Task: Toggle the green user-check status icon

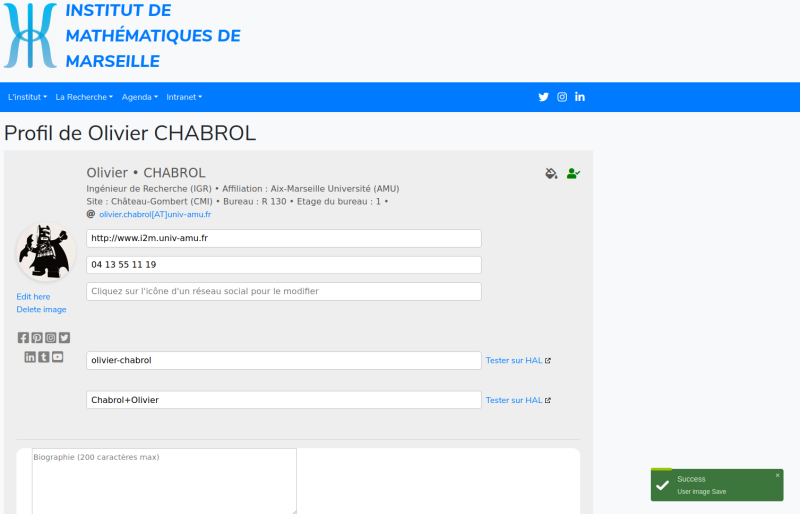Action: [573, 173]
